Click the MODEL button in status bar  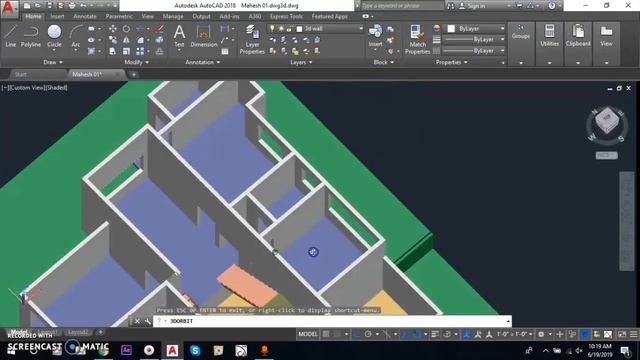[308, 334]
